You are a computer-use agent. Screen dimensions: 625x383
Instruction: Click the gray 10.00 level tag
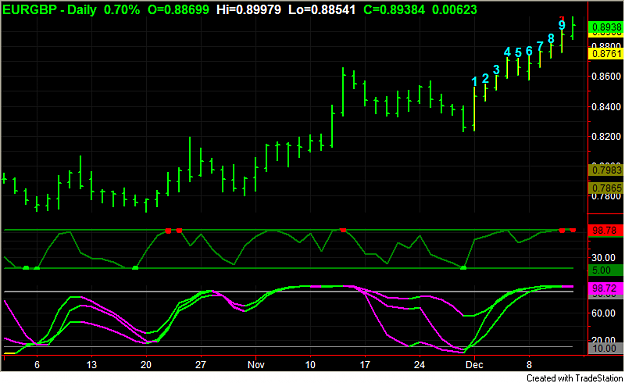click(x=605, y=348)
